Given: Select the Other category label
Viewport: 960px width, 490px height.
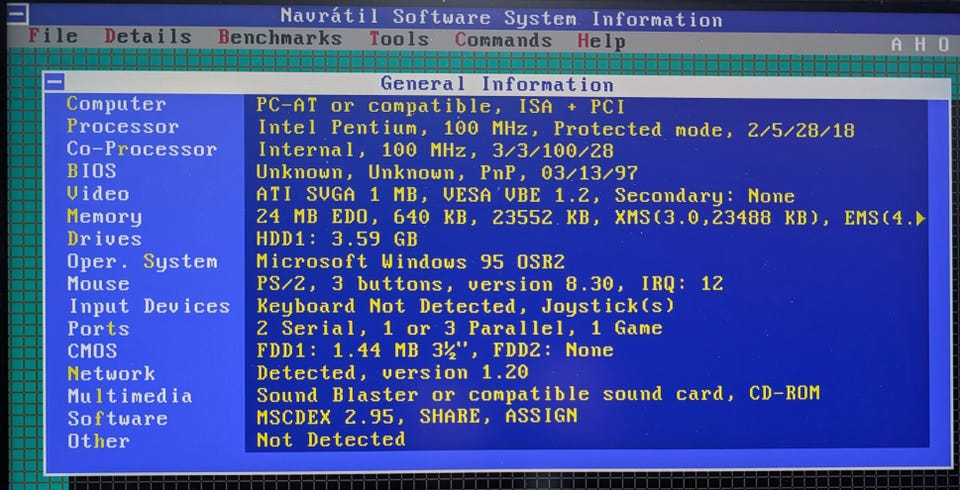Looking at the screenshot, I should [x=98, y=441].
